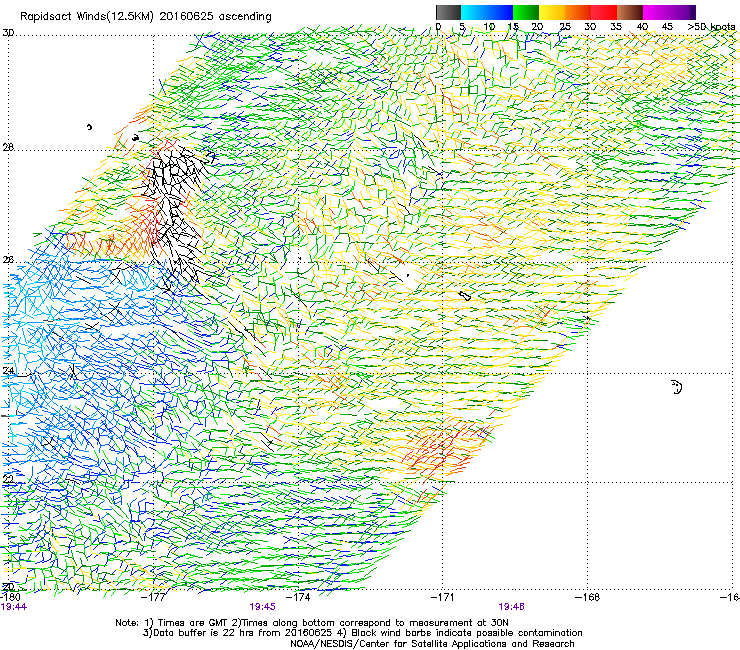Pick the brown 35–40 knots legend swatch
The height and width of the screenshot is (650, 740).
tap(630, 12)
